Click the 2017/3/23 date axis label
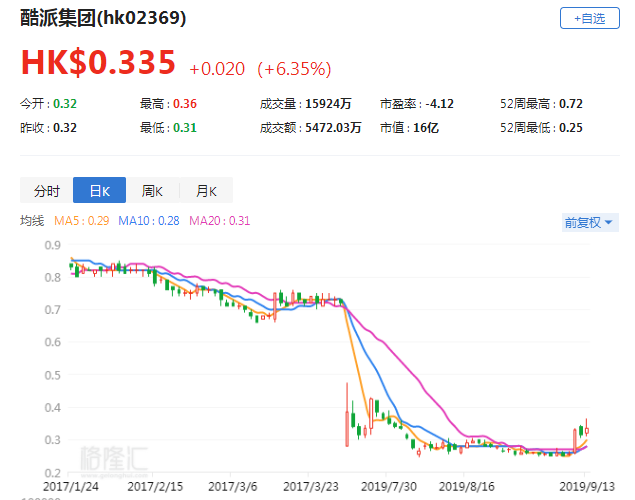 point(311,486)
